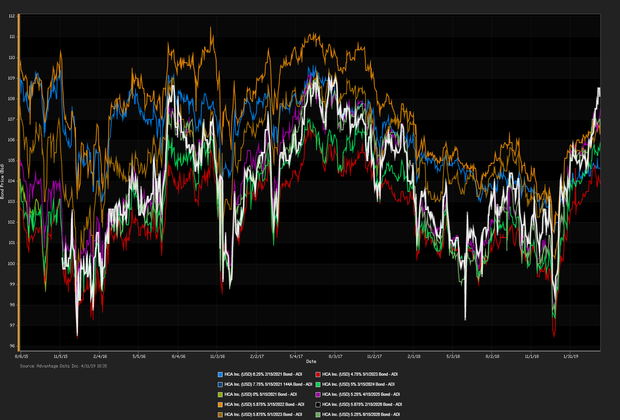Click the 104 price axis label
Screen dimensions: 620x420
click(12, 181)
